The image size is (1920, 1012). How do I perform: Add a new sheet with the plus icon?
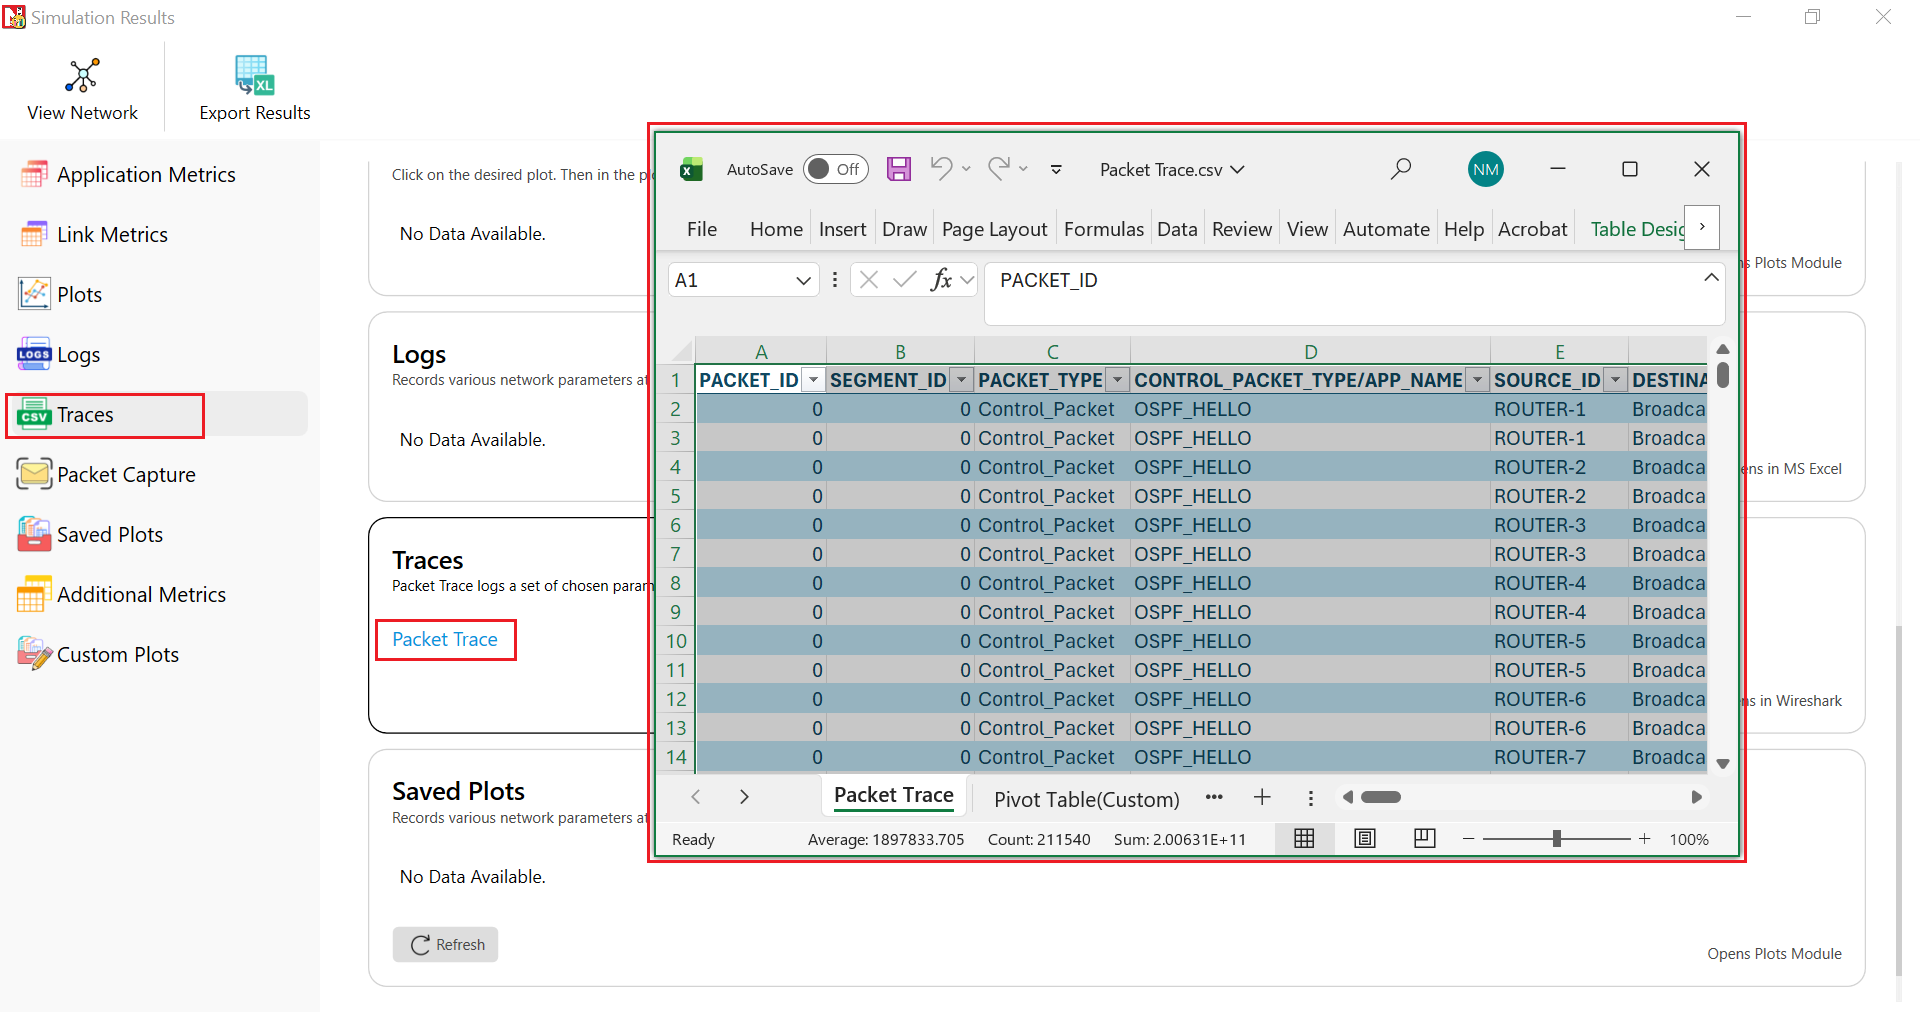[x=1262, y=797]
